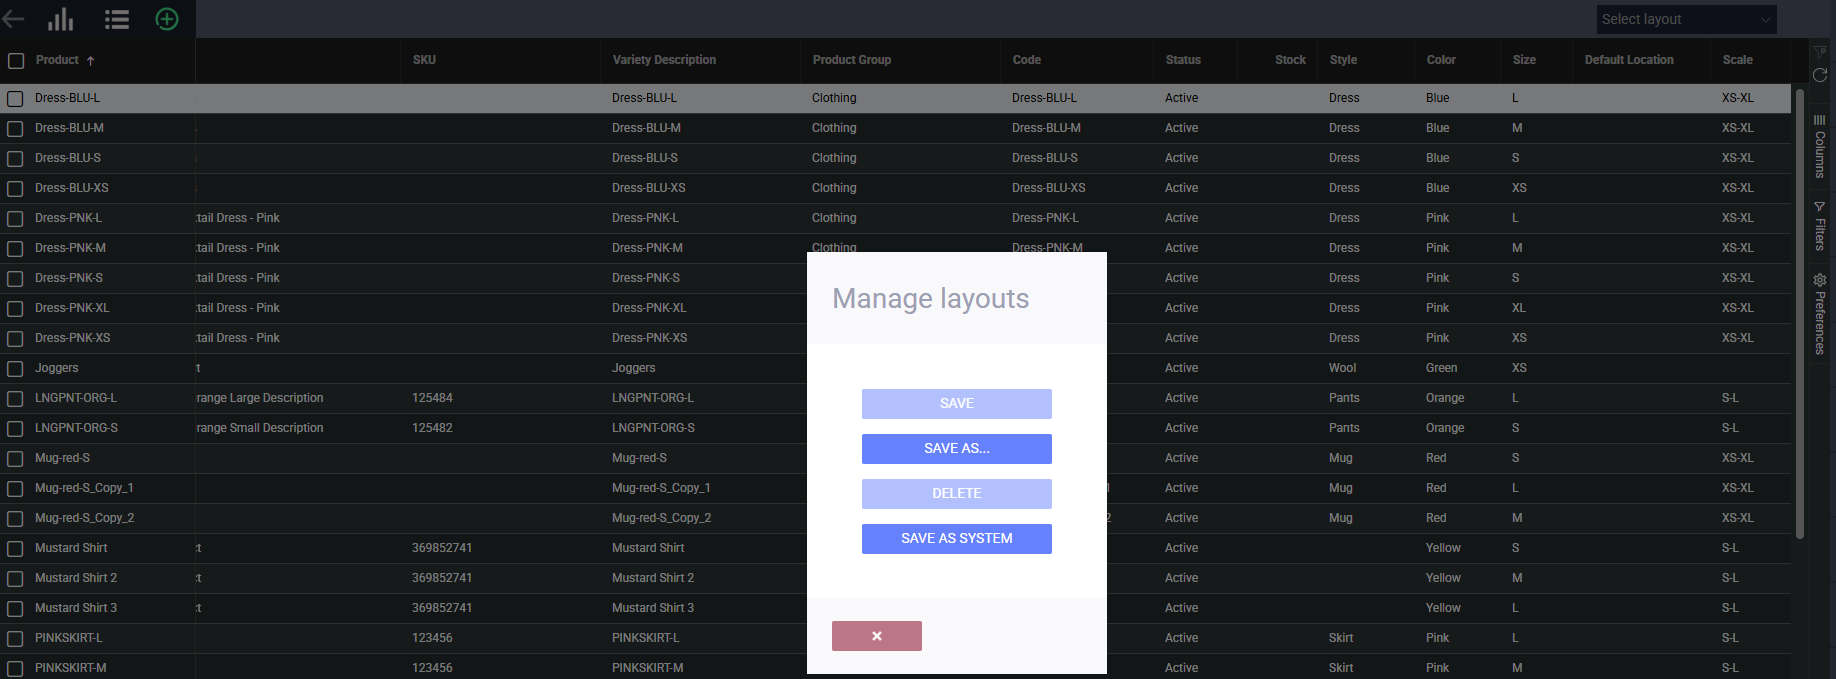The image size is (1836, 679).
Task: Click the clear filter funnel icon
Action: click(1819, 51)
